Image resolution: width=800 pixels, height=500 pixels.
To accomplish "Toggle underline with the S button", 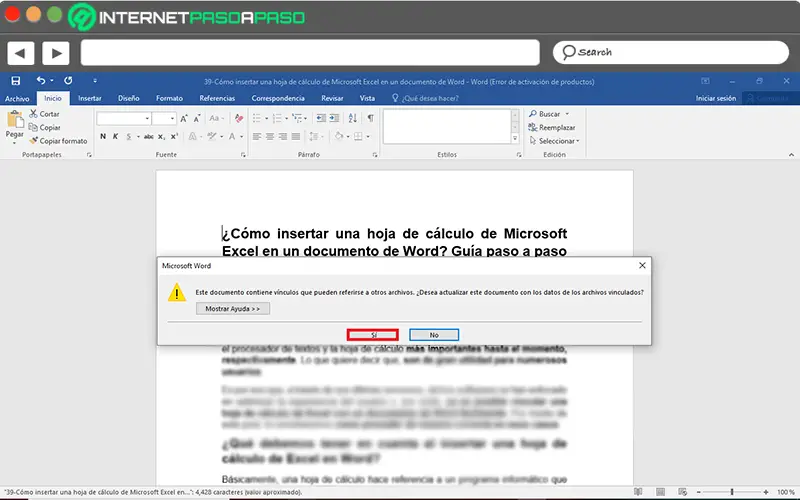I will (129, 136).
